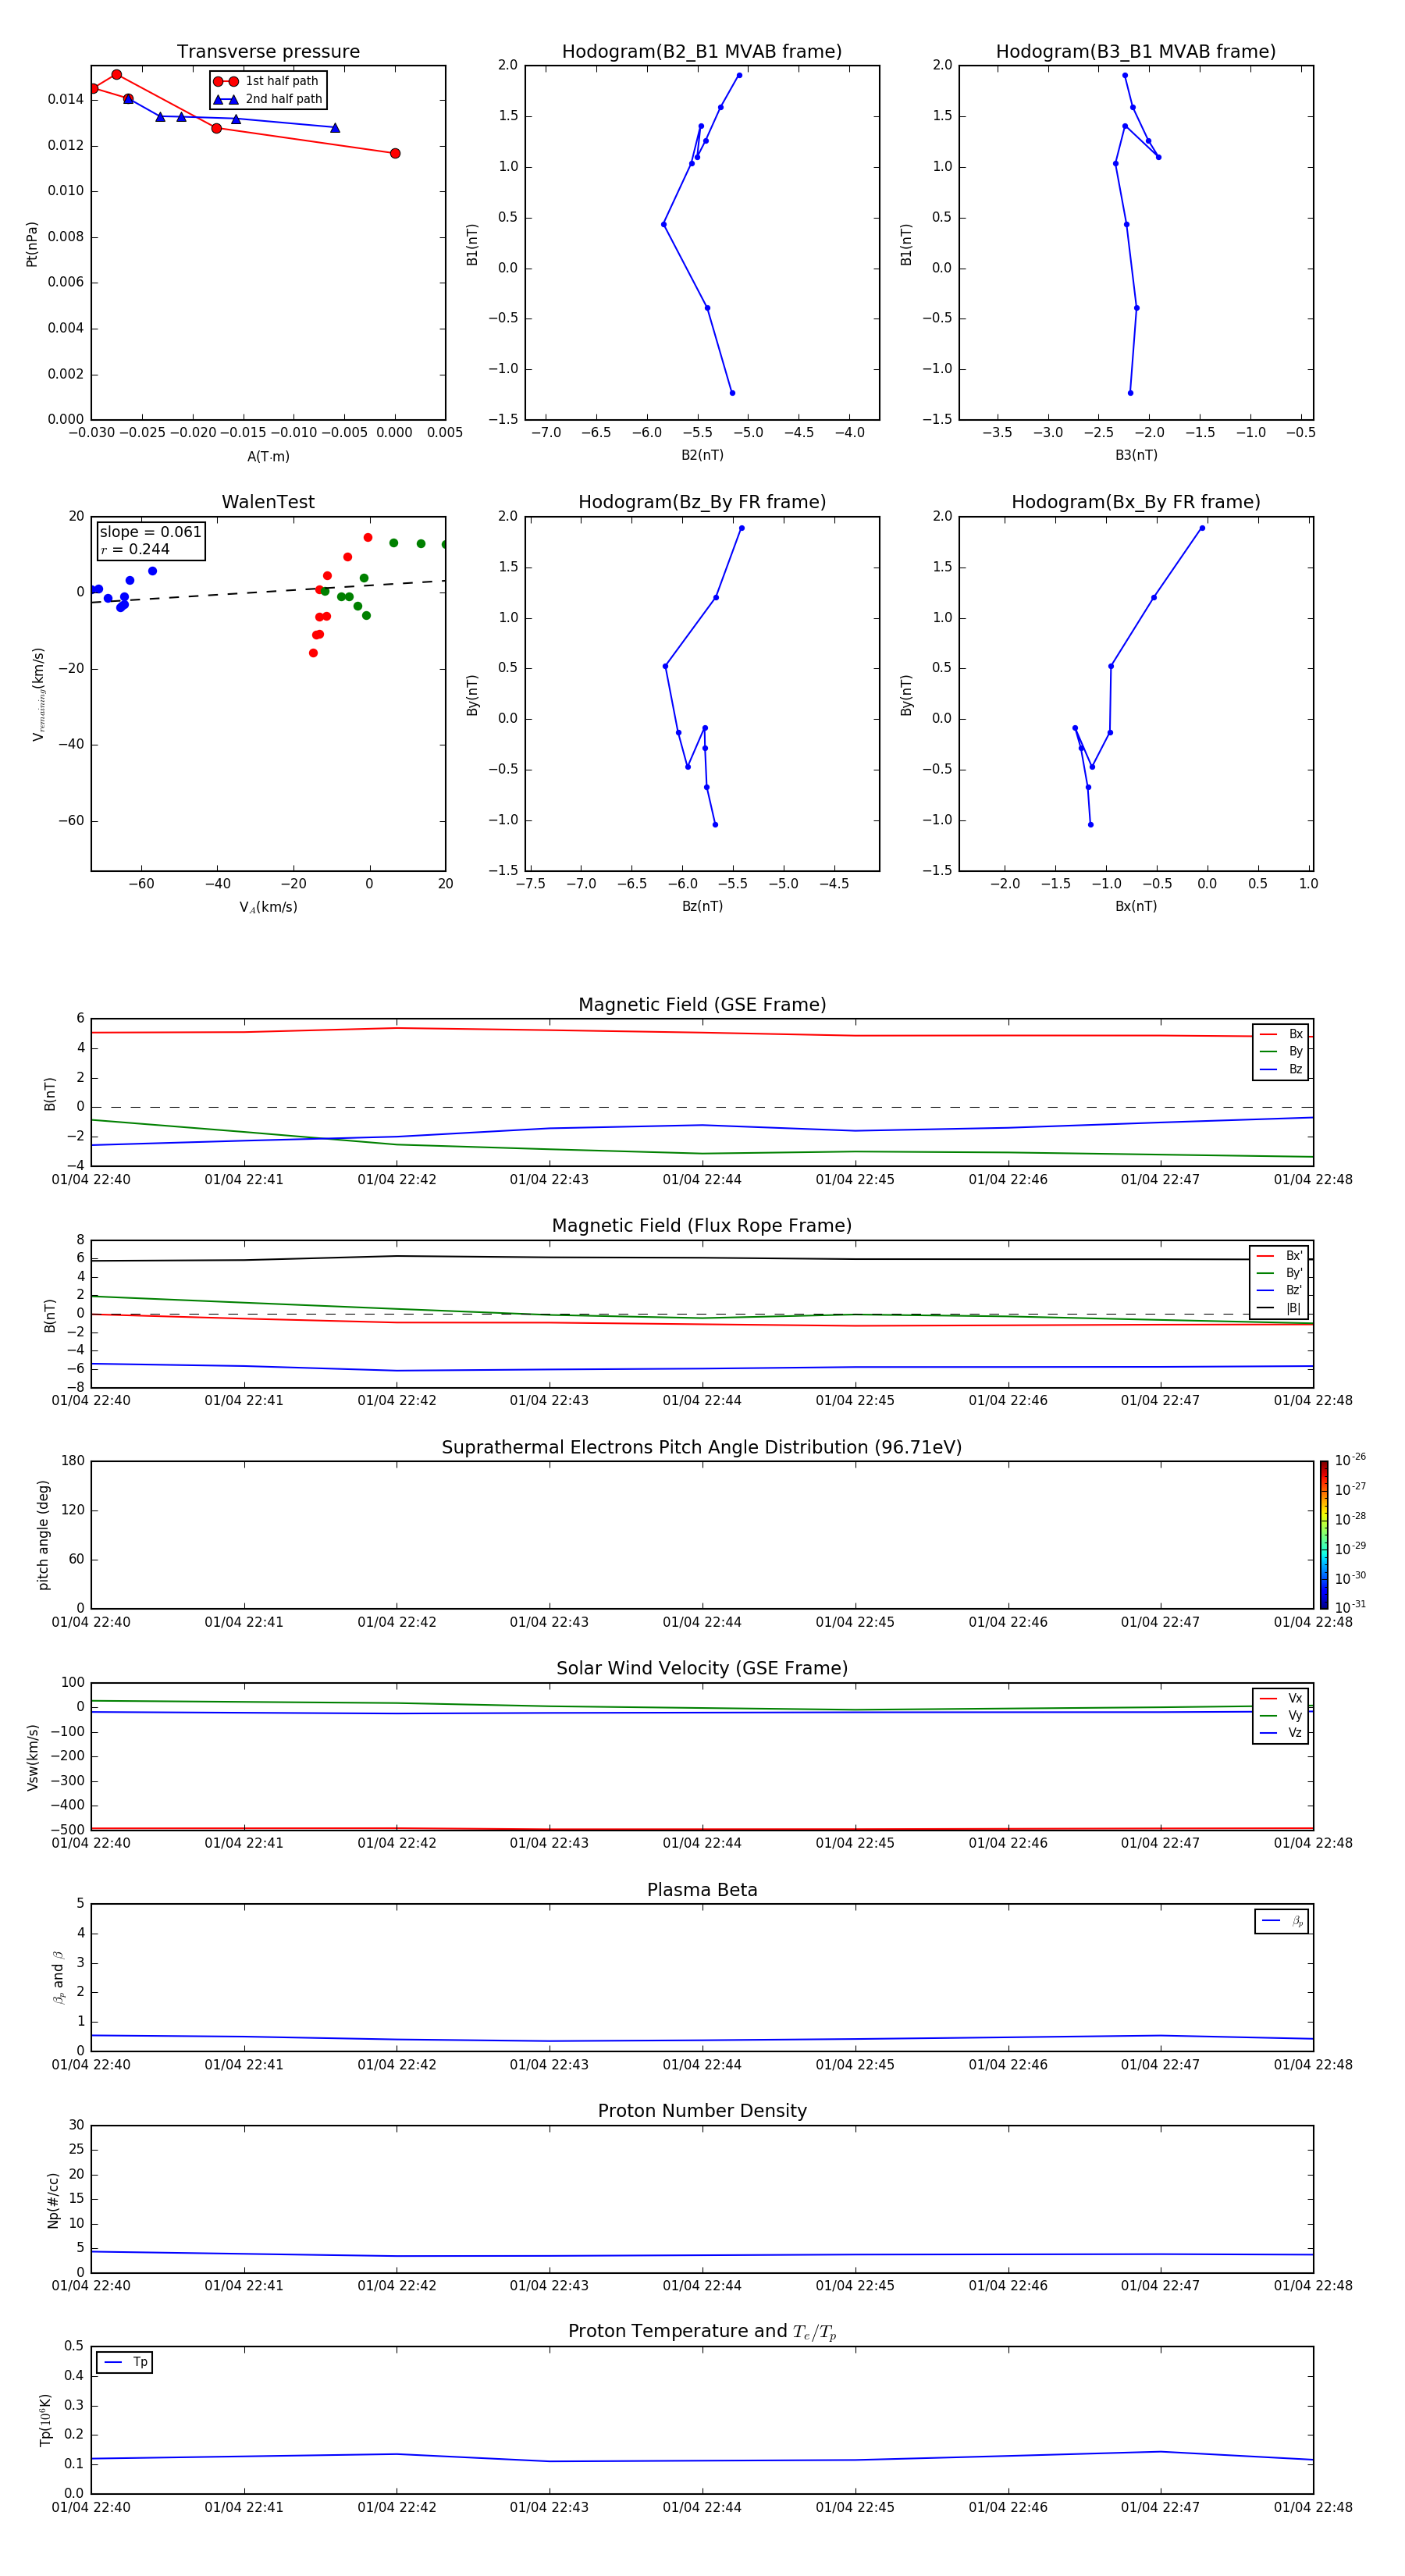Select the "|B|" legend entry in Flux Rope panel
Screen dimensions: 1405x2576
click(x=1279, y=1308)
